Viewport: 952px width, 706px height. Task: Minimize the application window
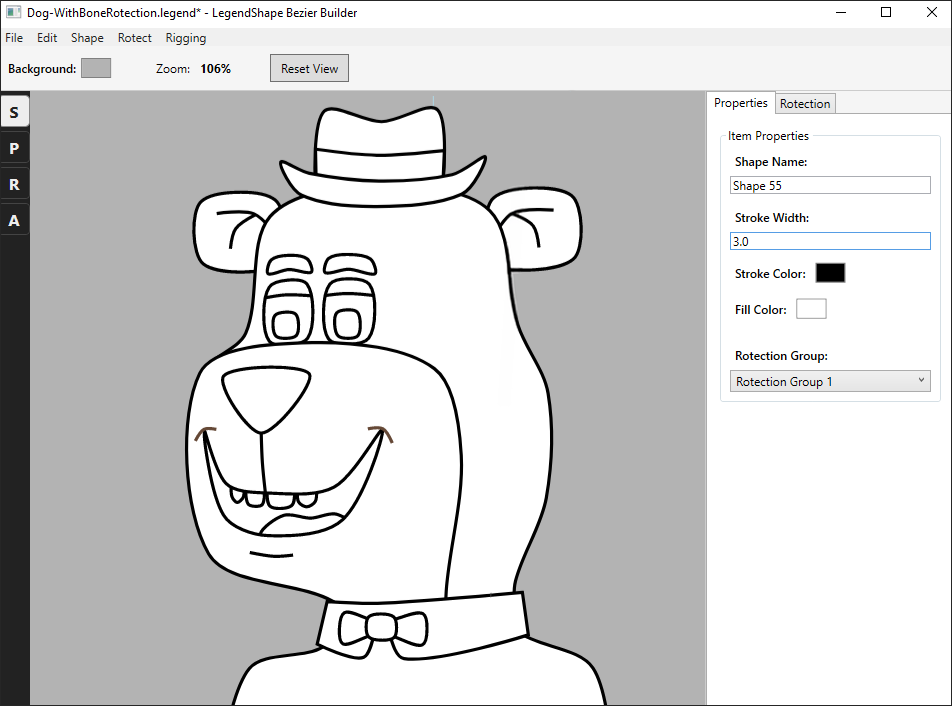[x=841, y=12]
